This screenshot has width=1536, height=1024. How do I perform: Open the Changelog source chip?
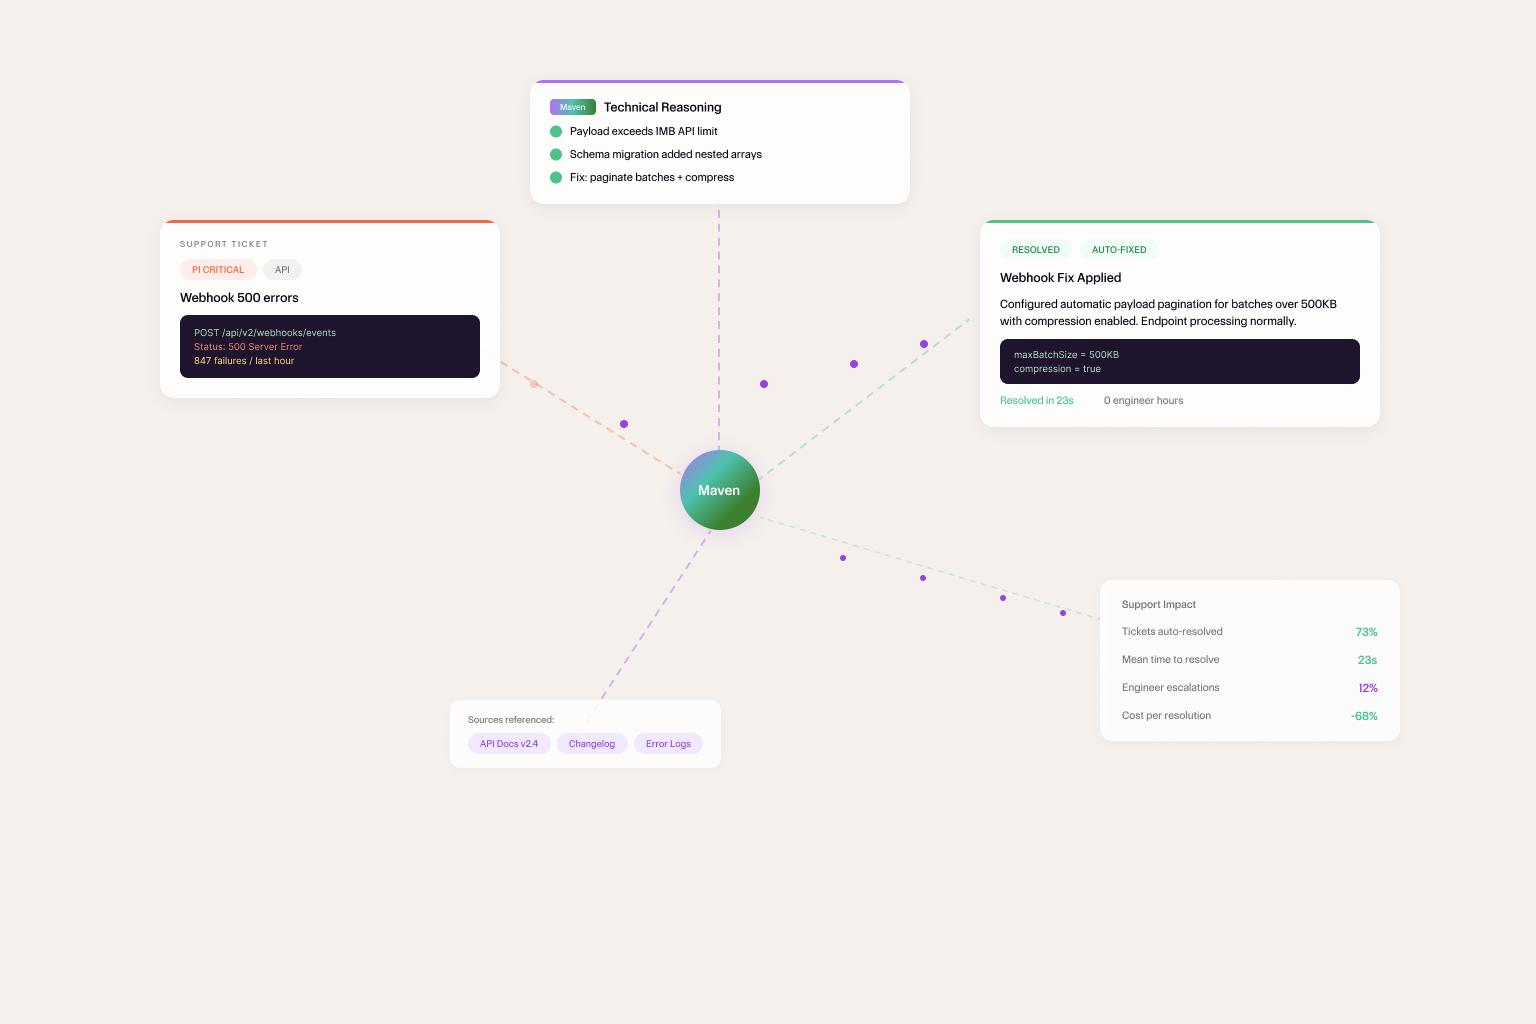click(x=592, y=744)
